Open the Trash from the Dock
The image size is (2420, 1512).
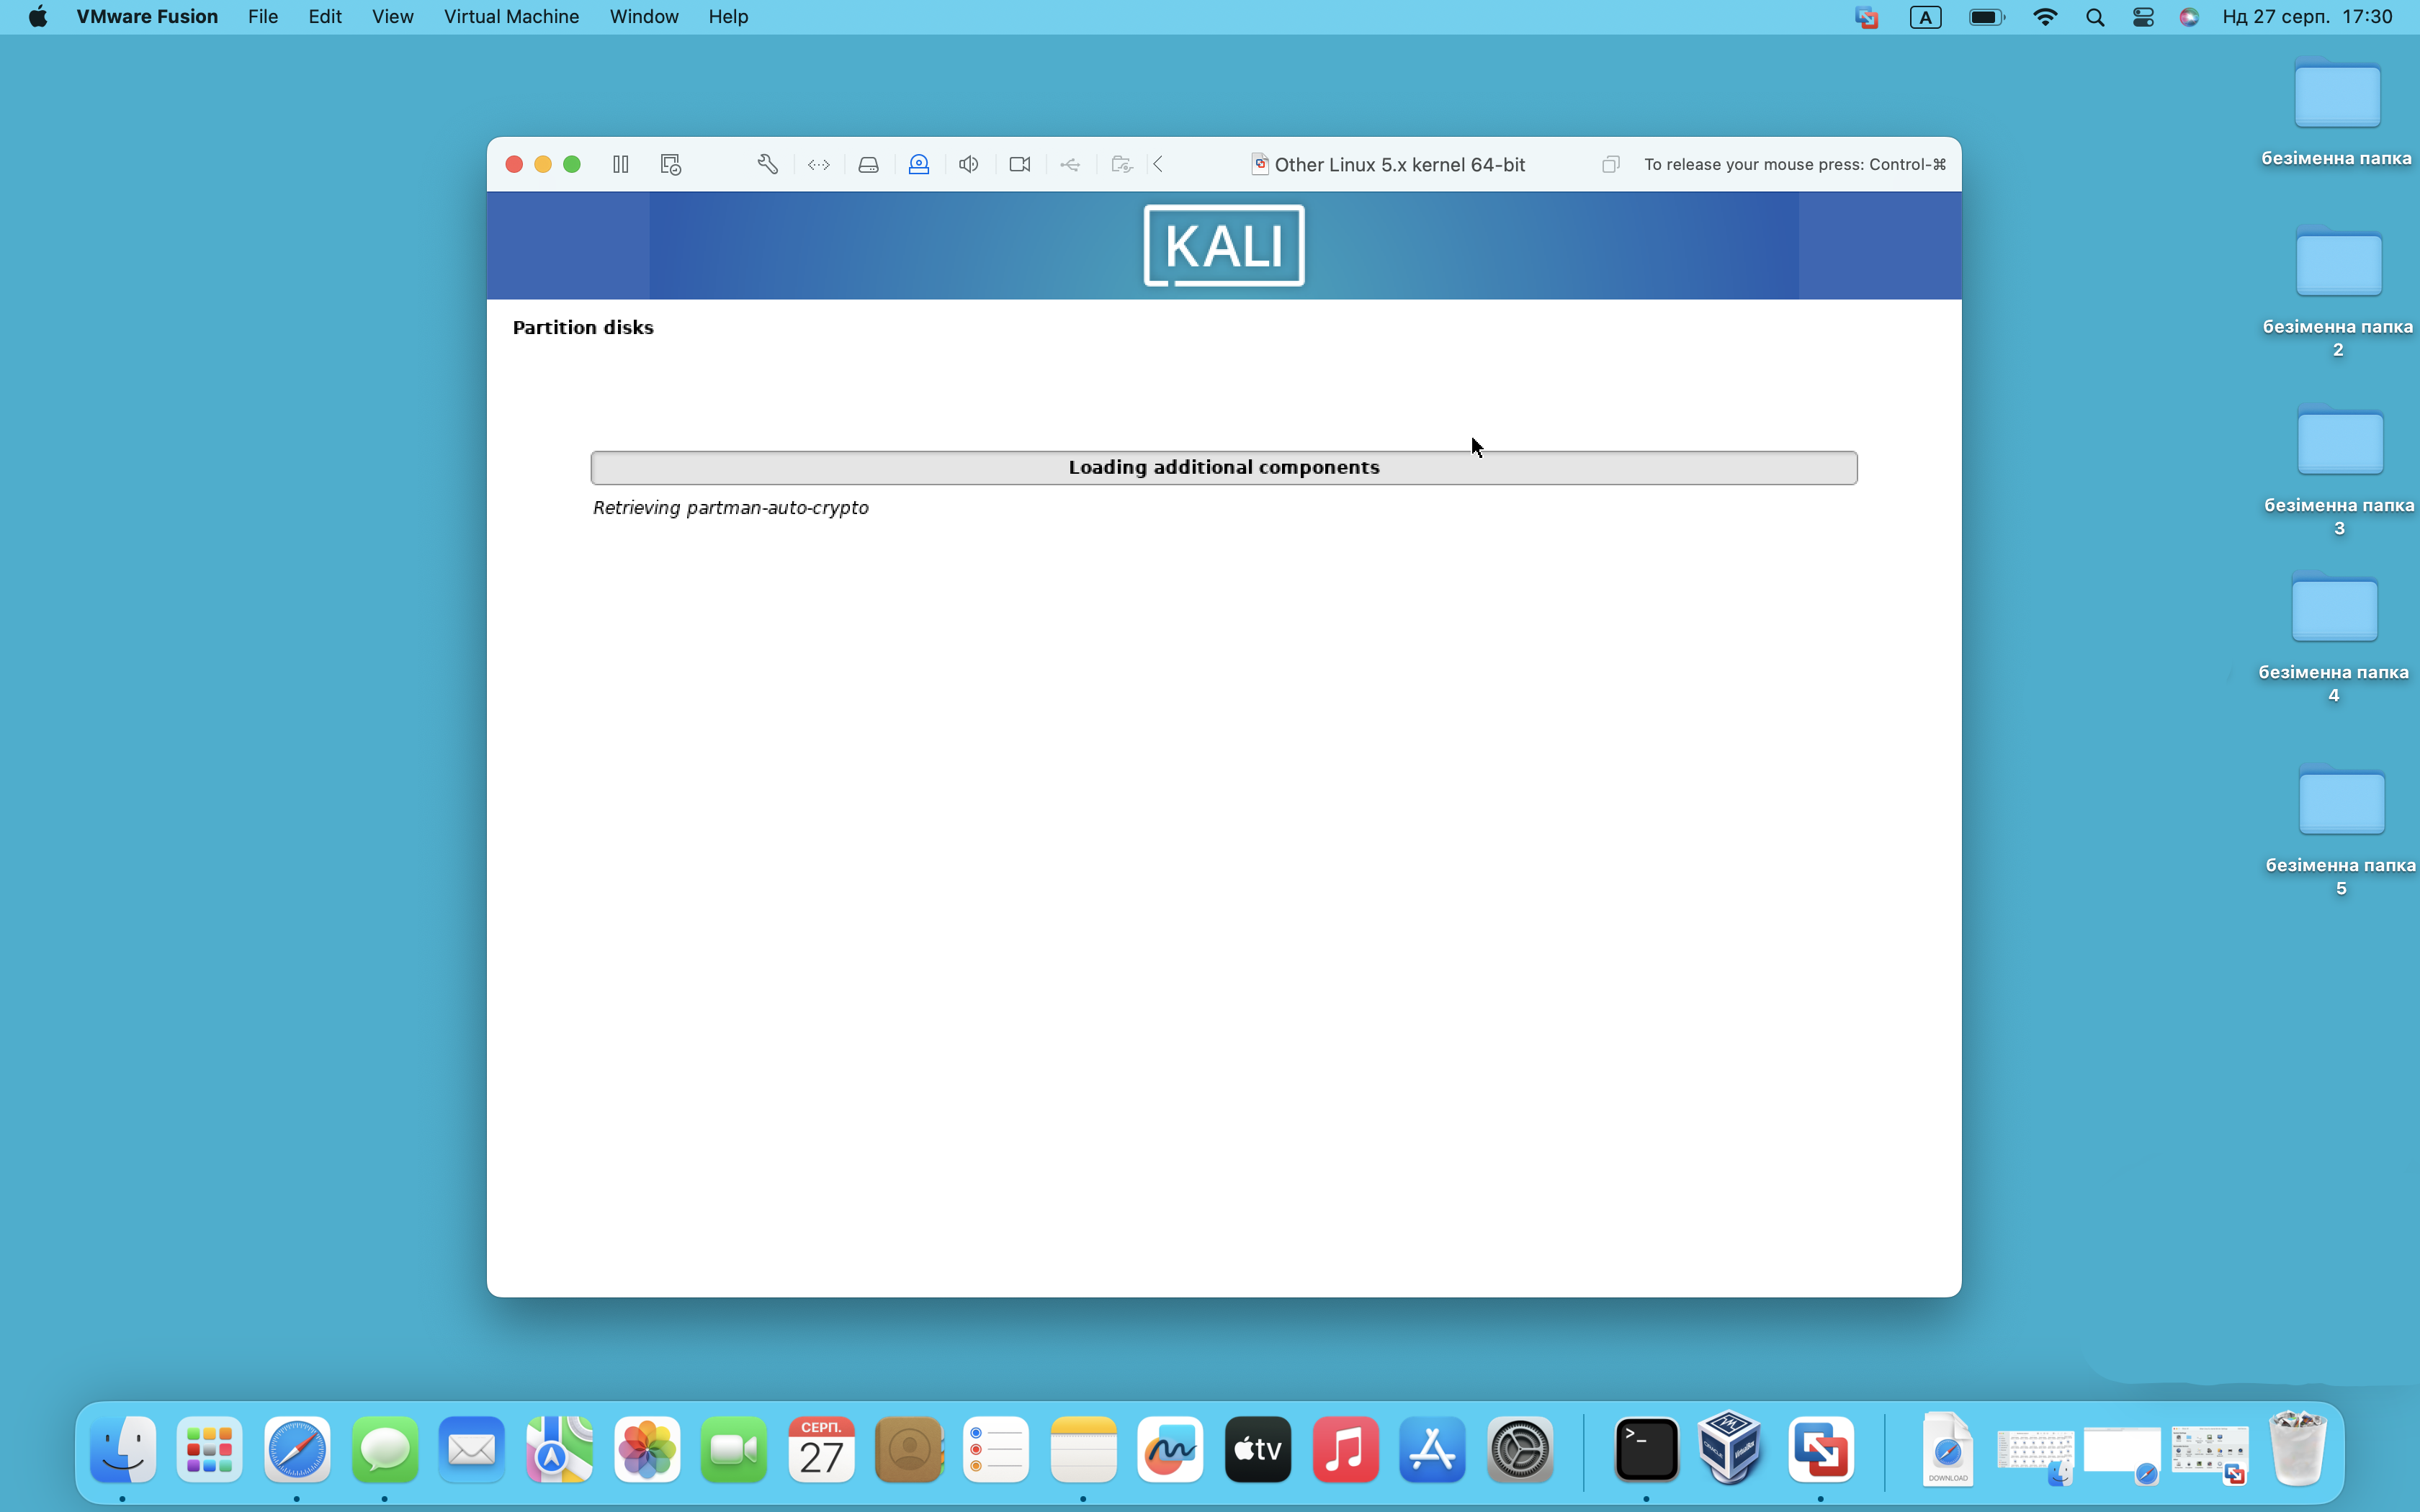pos(2298,1448)
